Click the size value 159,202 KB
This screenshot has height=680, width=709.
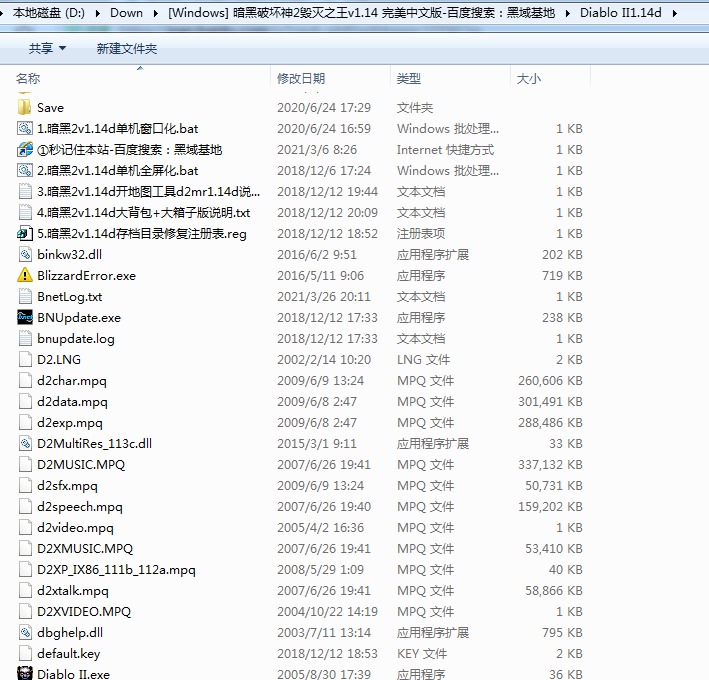[x=550, y=507]
